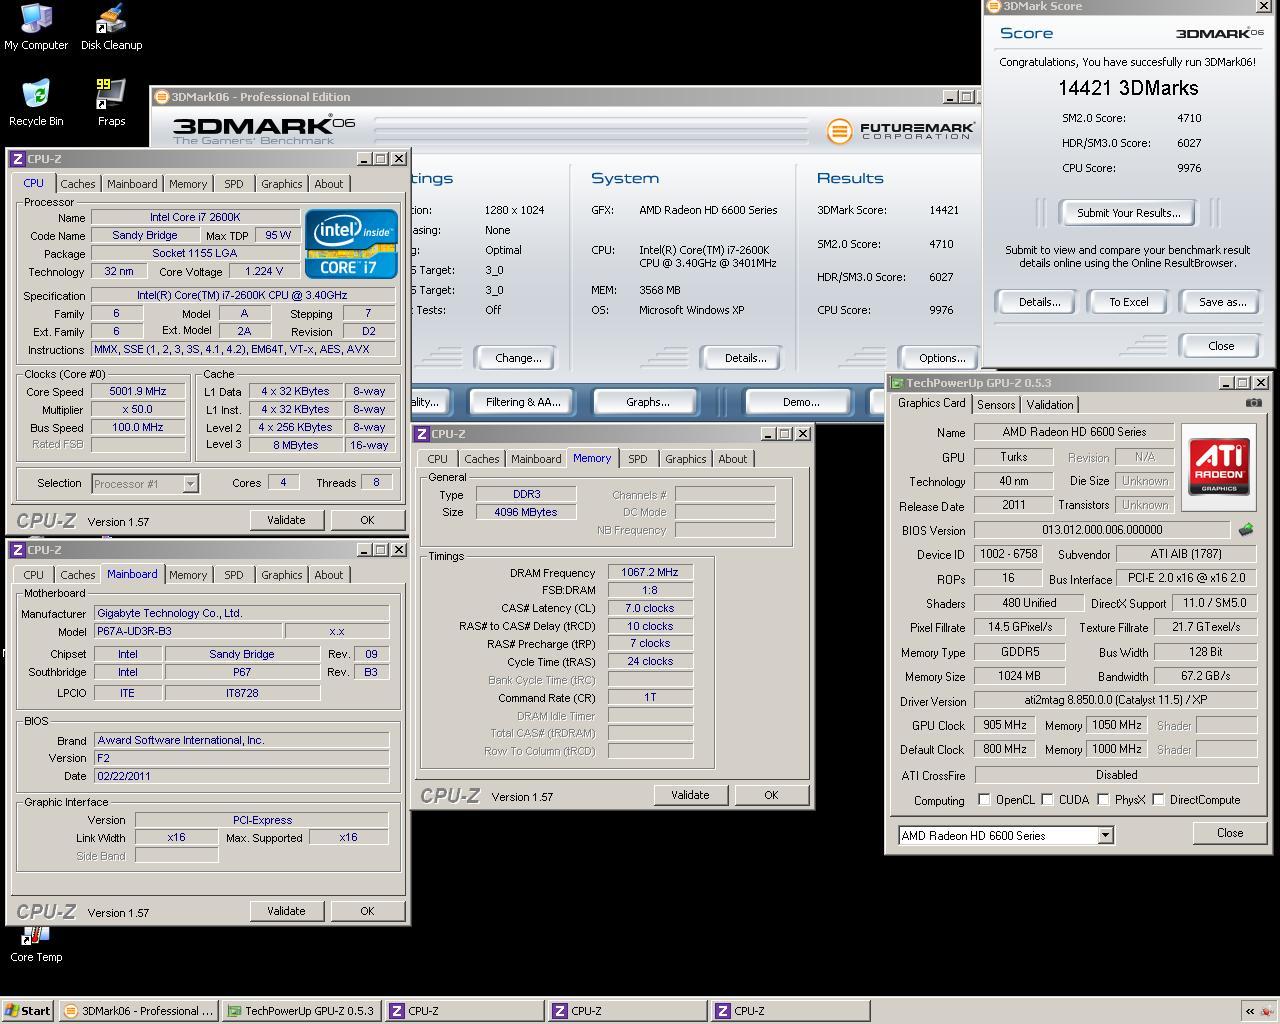Open the Recycle Bin icon
Screen dimensions: 1280x1024
click(36, 103)
